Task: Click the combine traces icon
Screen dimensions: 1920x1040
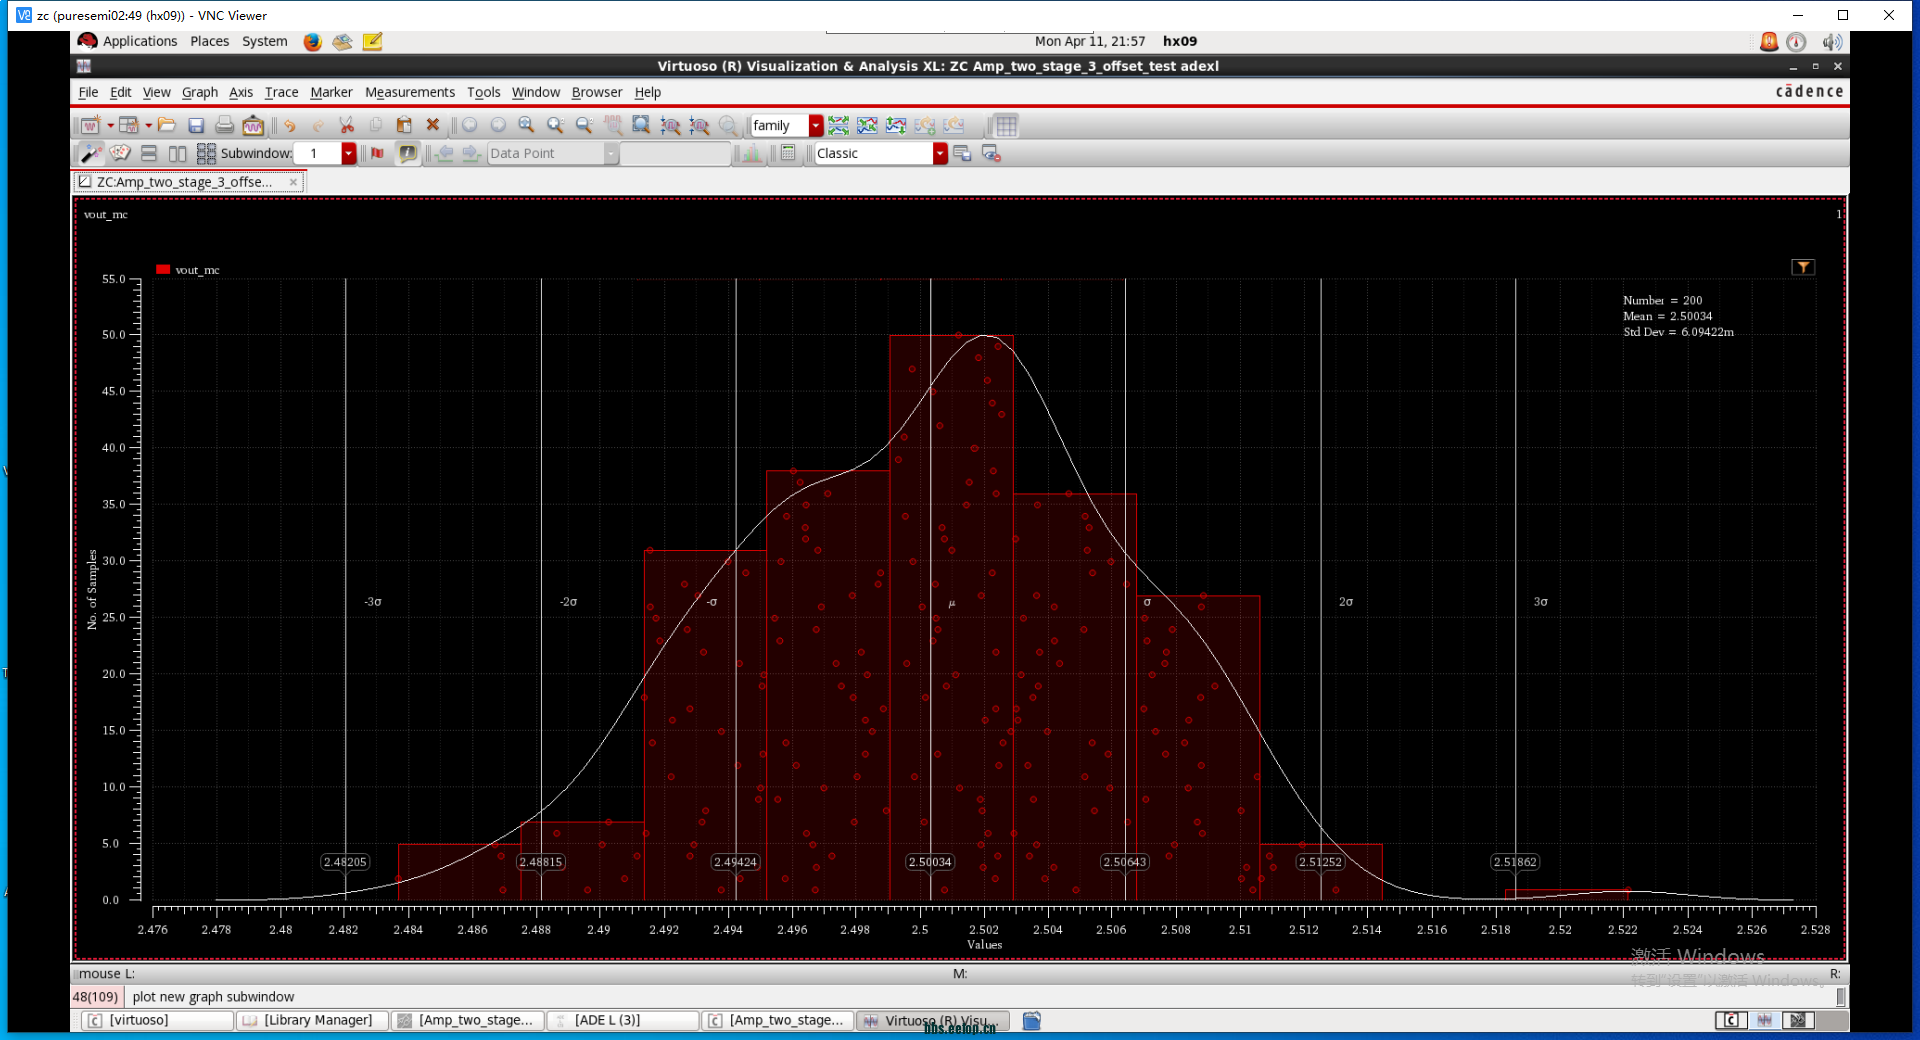Action: pyautogui.click(x=867, y=125)
